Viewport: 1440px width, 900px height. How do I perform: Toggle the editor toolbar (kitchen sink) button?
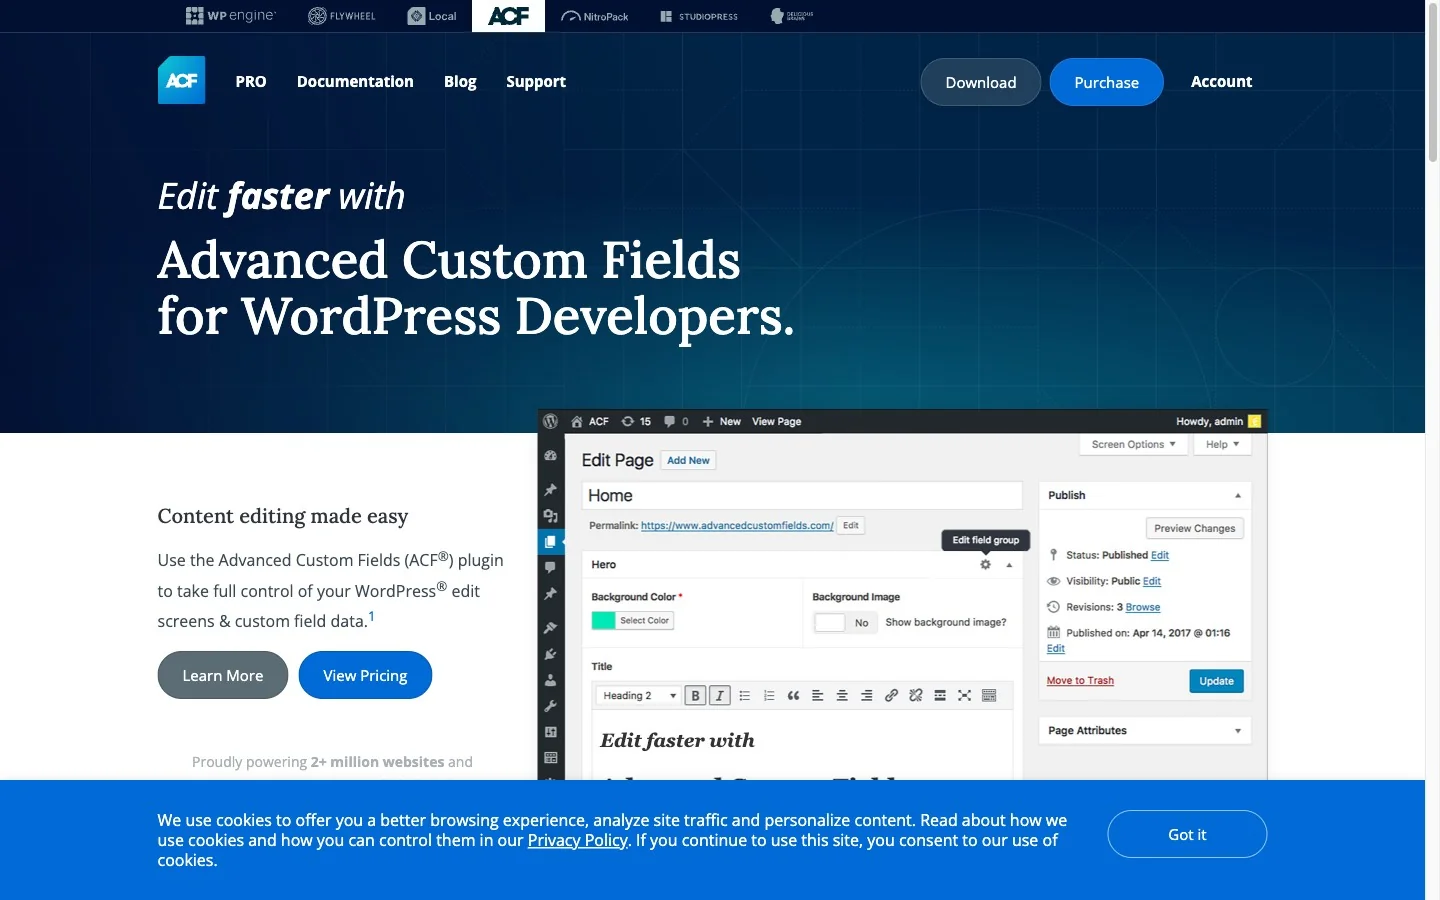point(989,696)
